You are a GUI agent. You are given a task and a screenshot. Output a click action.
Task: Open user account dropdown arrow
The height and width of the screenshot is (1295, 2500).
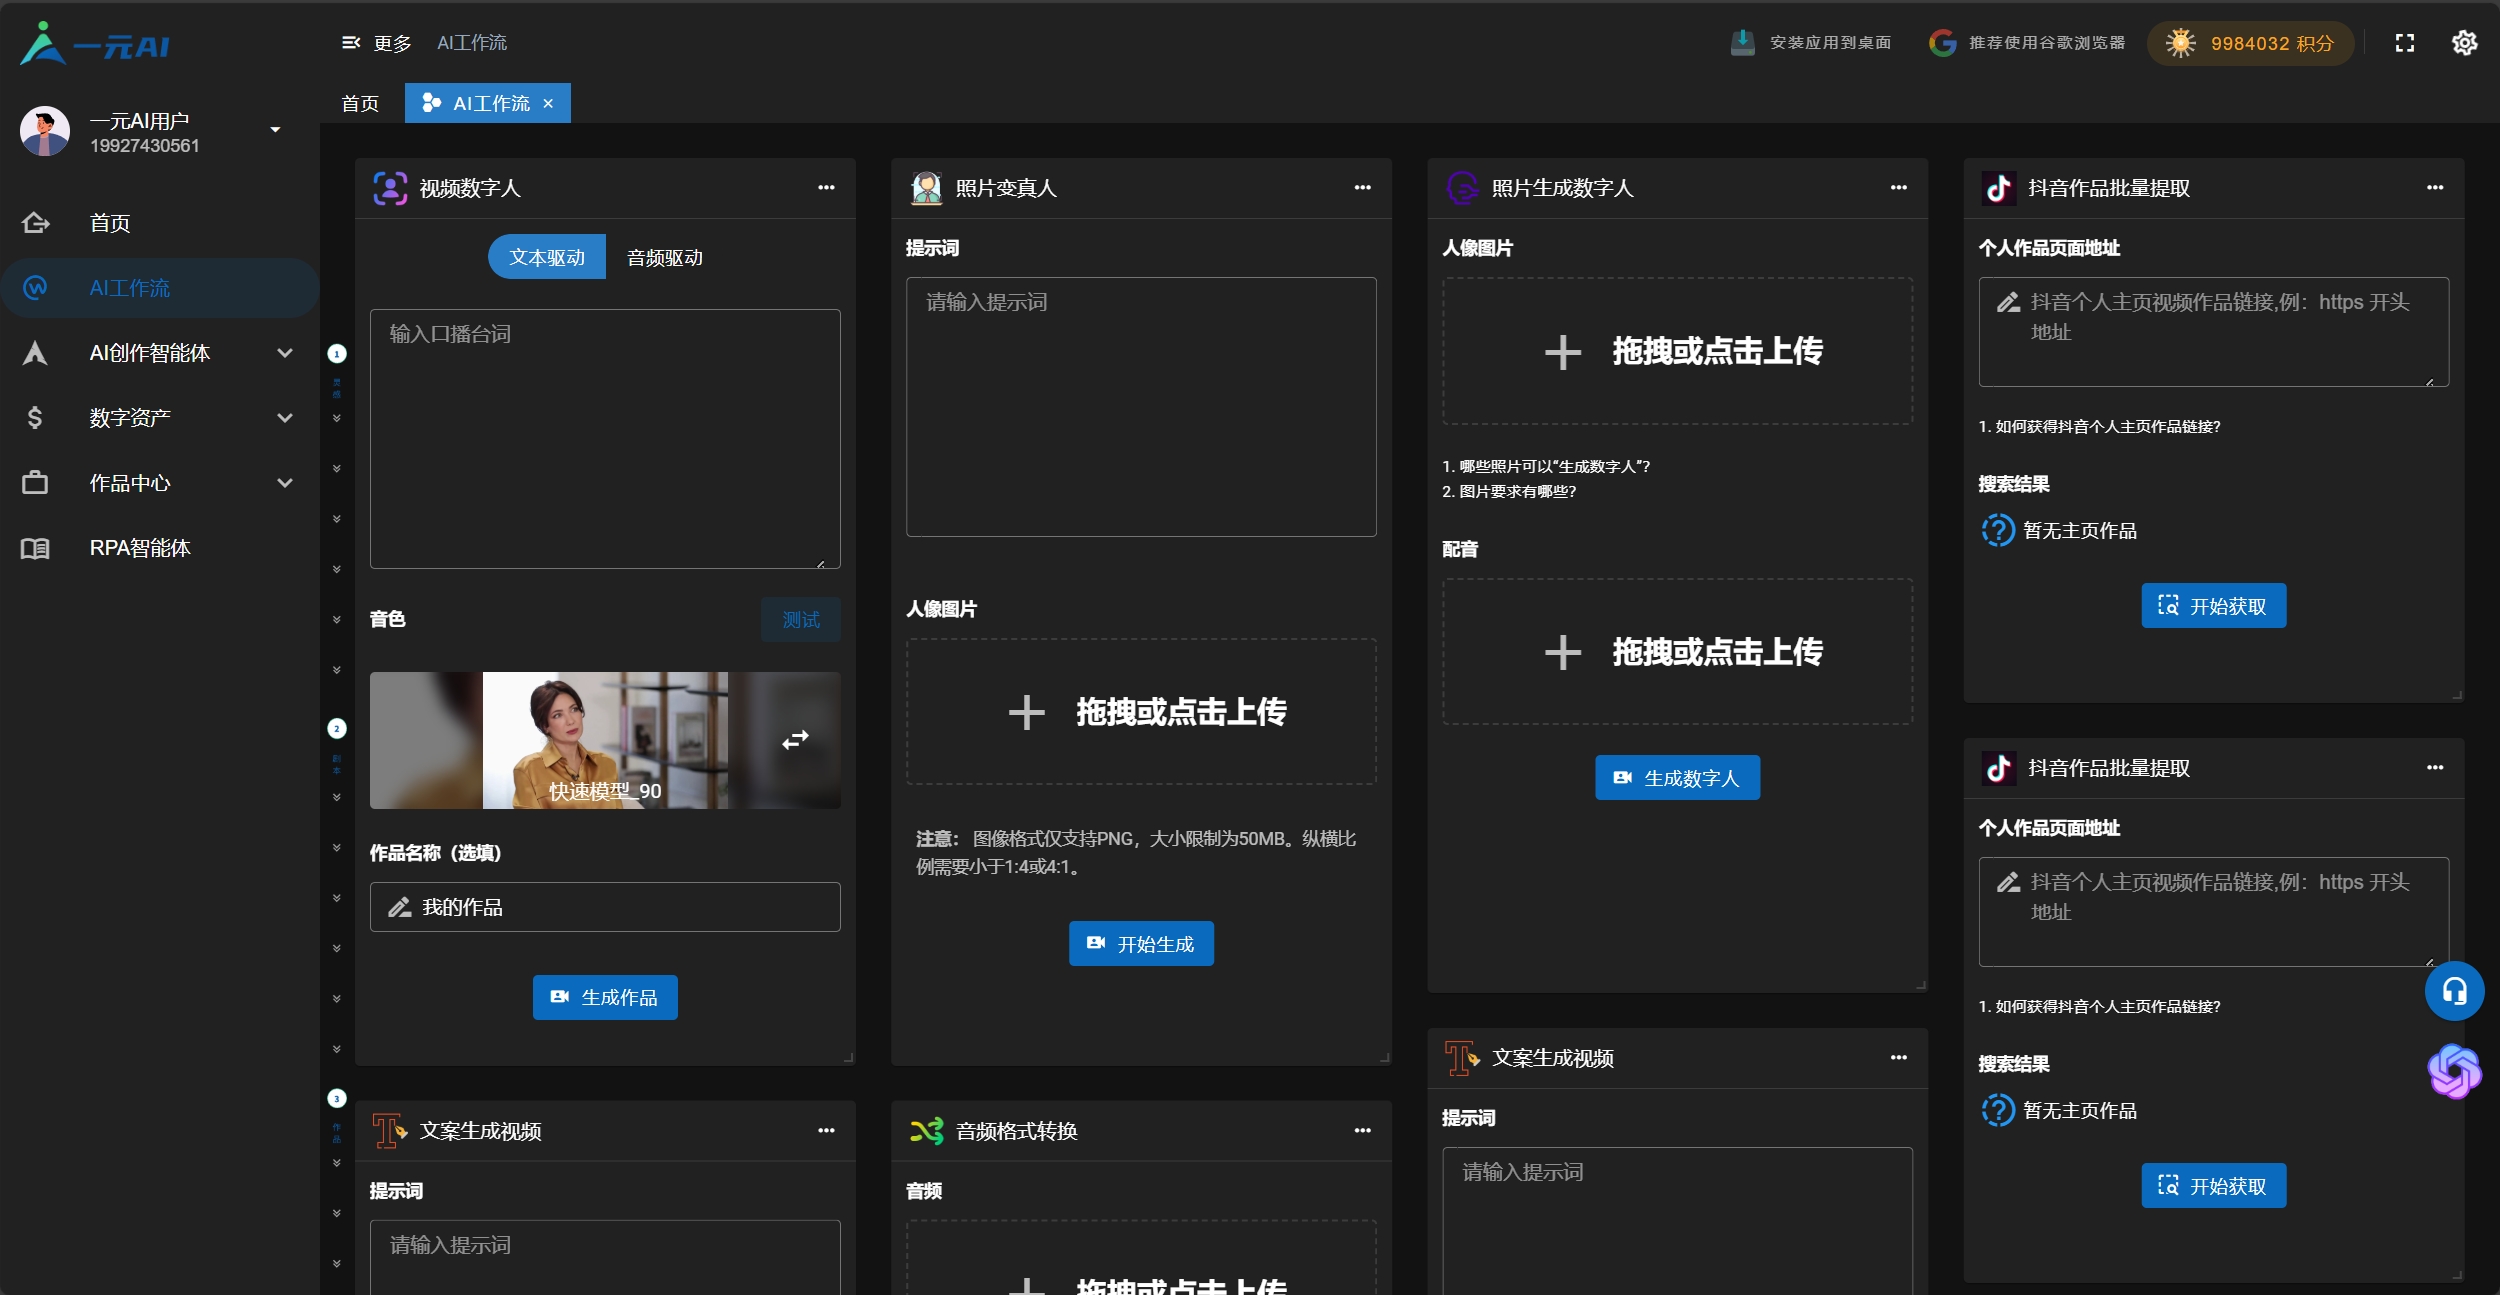point(275,130)
